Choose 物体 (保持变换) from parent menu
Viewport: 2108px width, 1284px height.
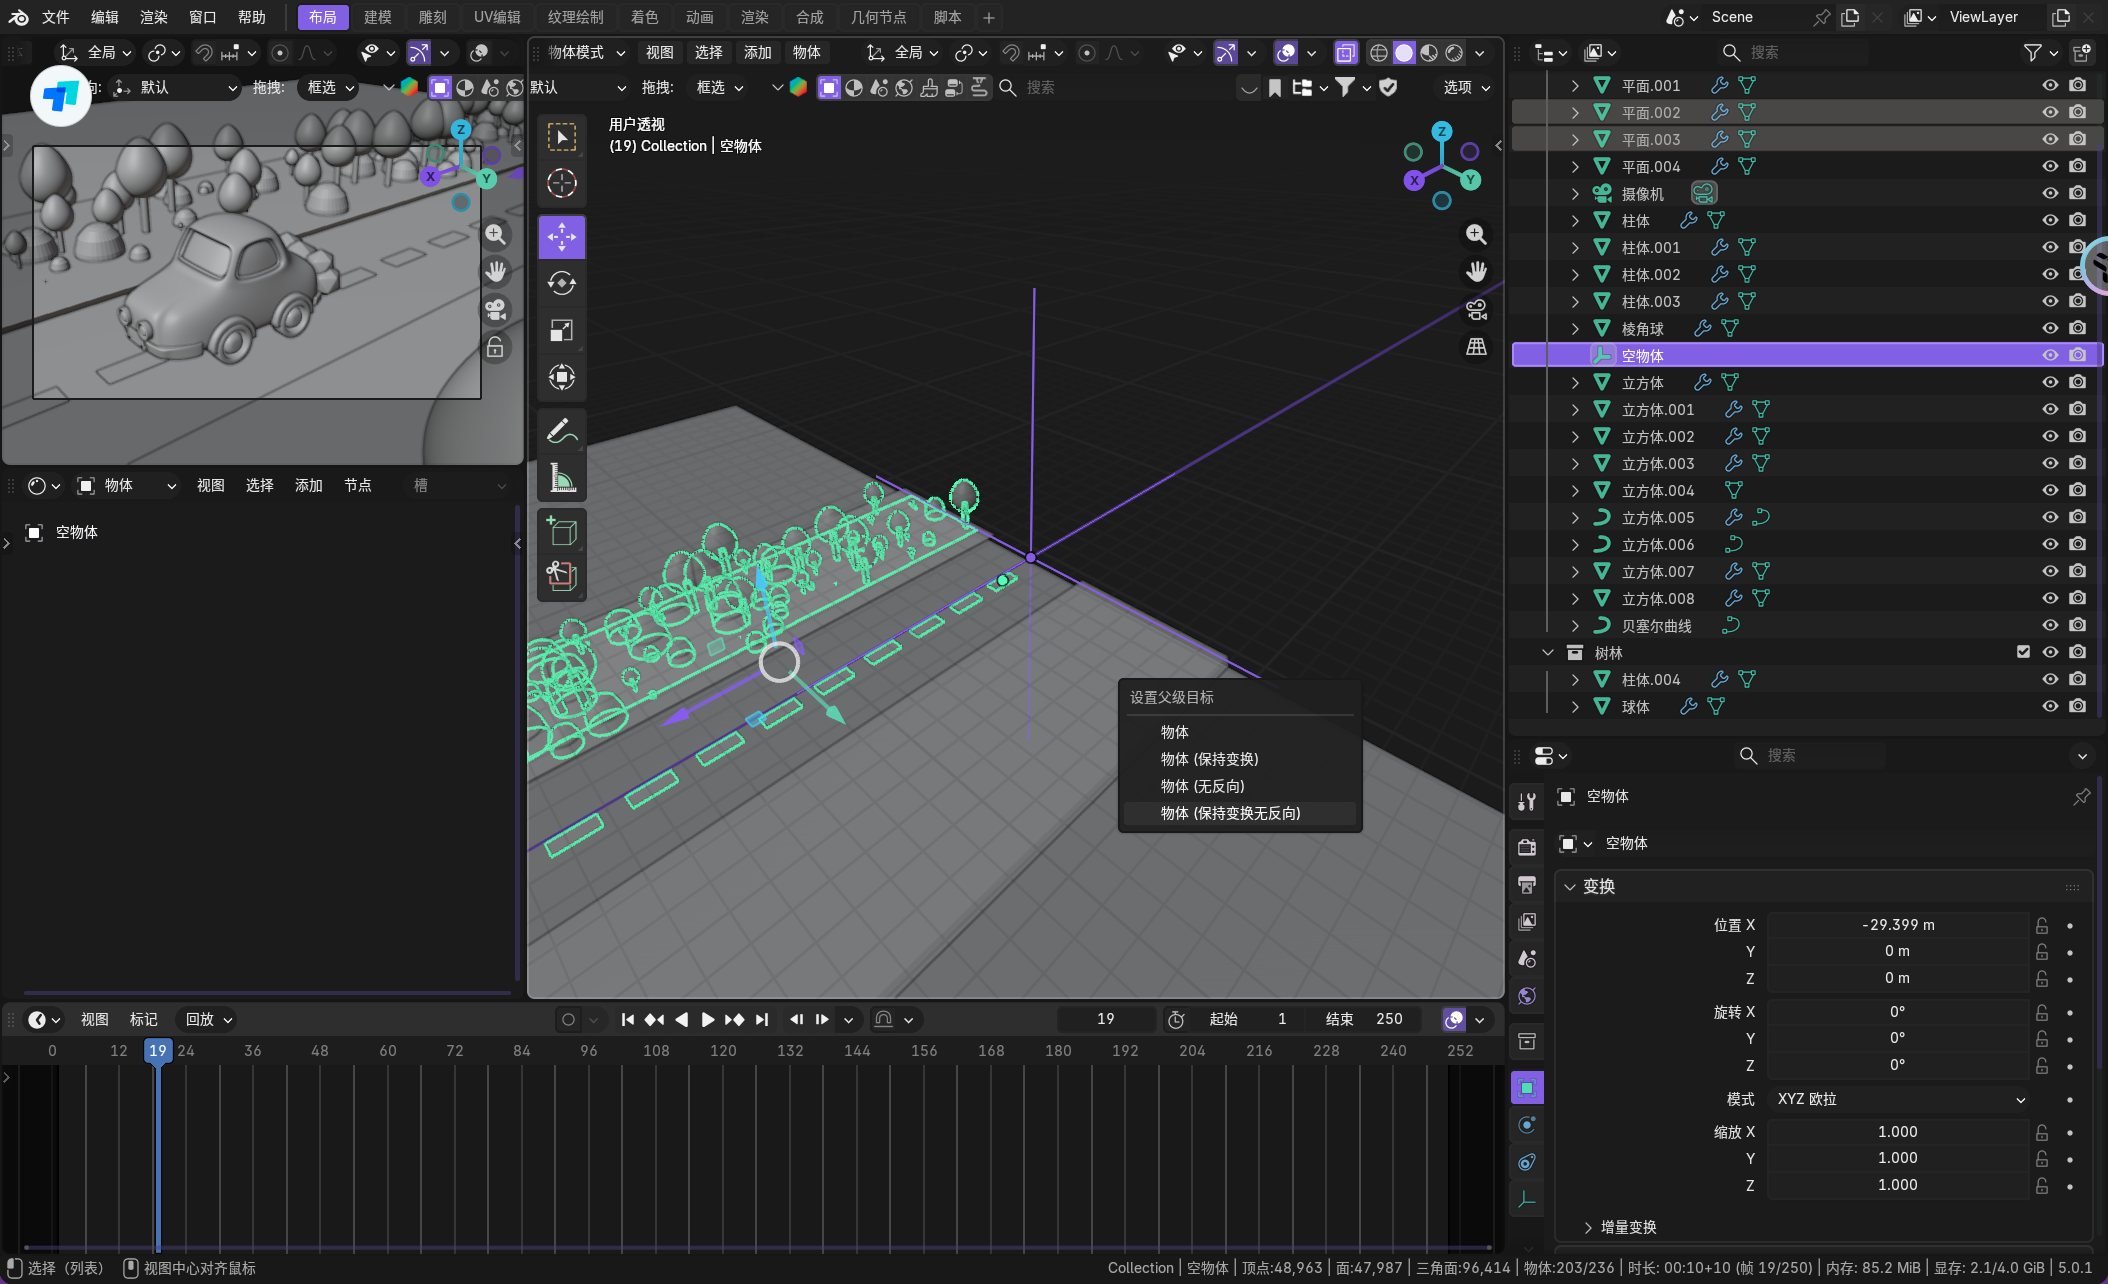pyautogui.click(x=1209, y=759)
